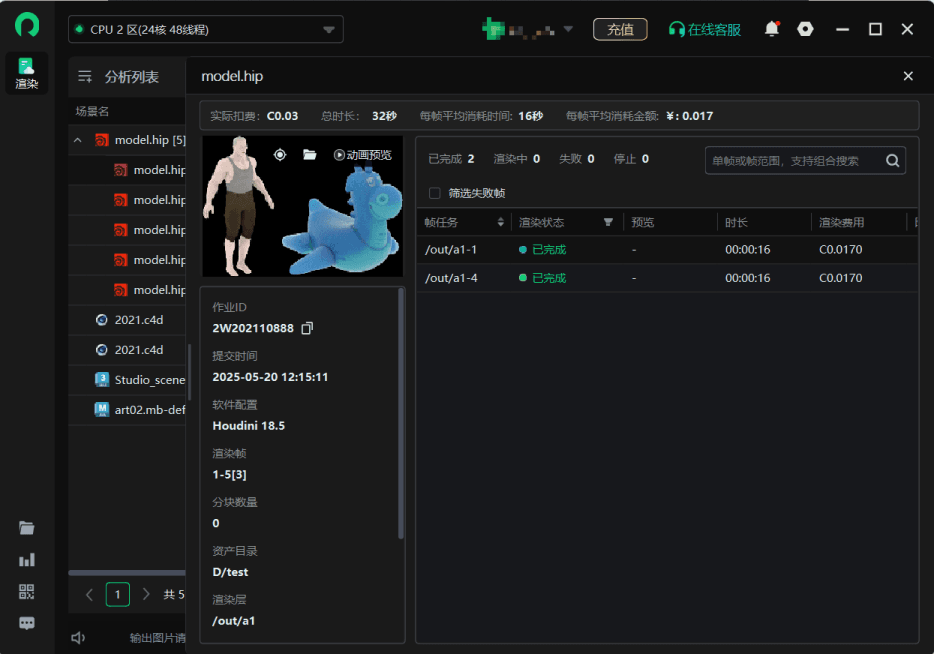Screen dimensions: 934x654
Task: Play the 动画预览 animation preview
Action: click(363, 155)
